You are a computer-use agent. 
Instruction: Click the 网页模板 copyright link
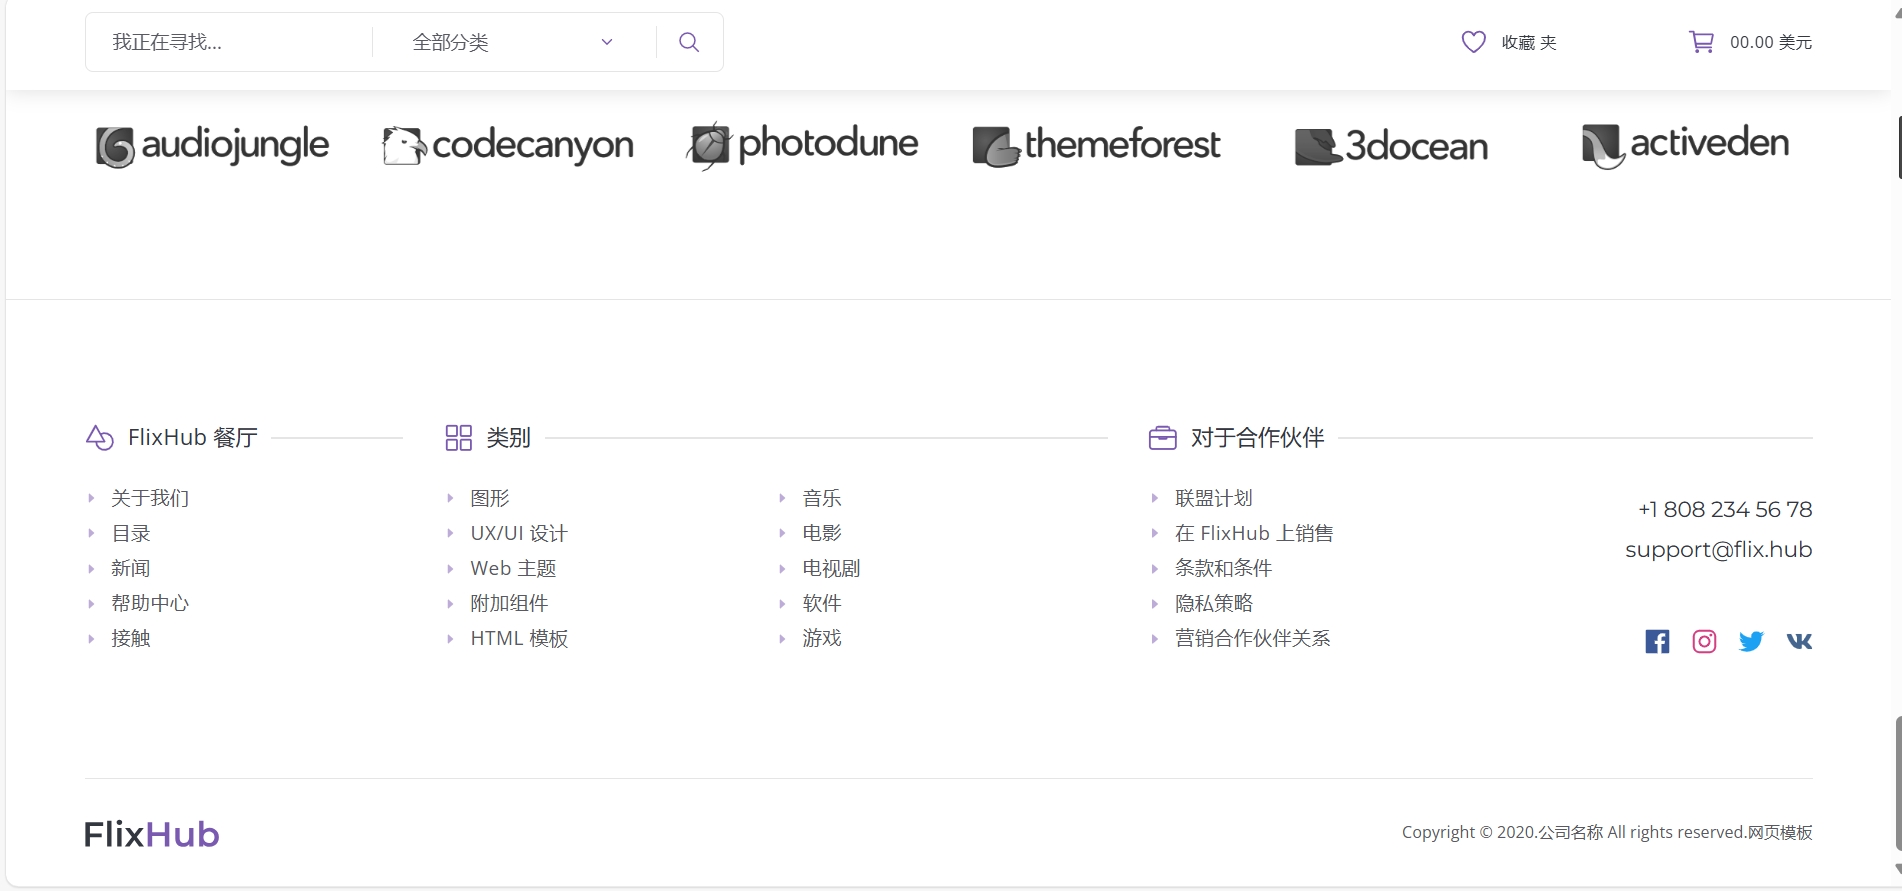[1780, 832]
